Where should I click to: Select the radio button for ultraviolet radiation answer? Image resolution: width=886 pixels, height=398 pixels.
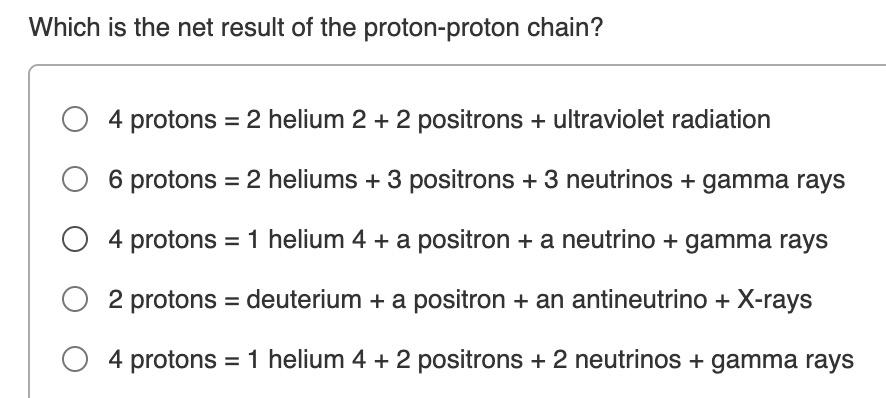coord(75,119)
